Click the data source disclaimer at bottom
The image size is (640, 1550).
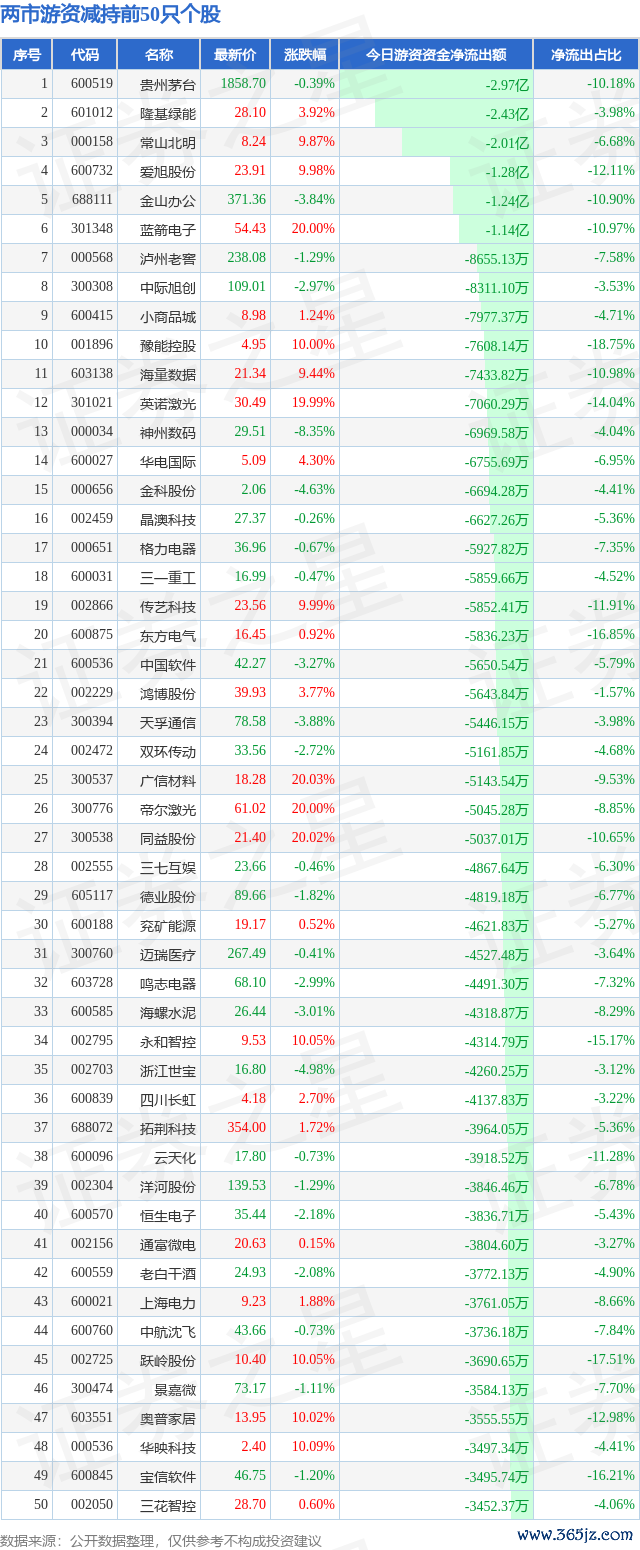[x=161, y=1541]
